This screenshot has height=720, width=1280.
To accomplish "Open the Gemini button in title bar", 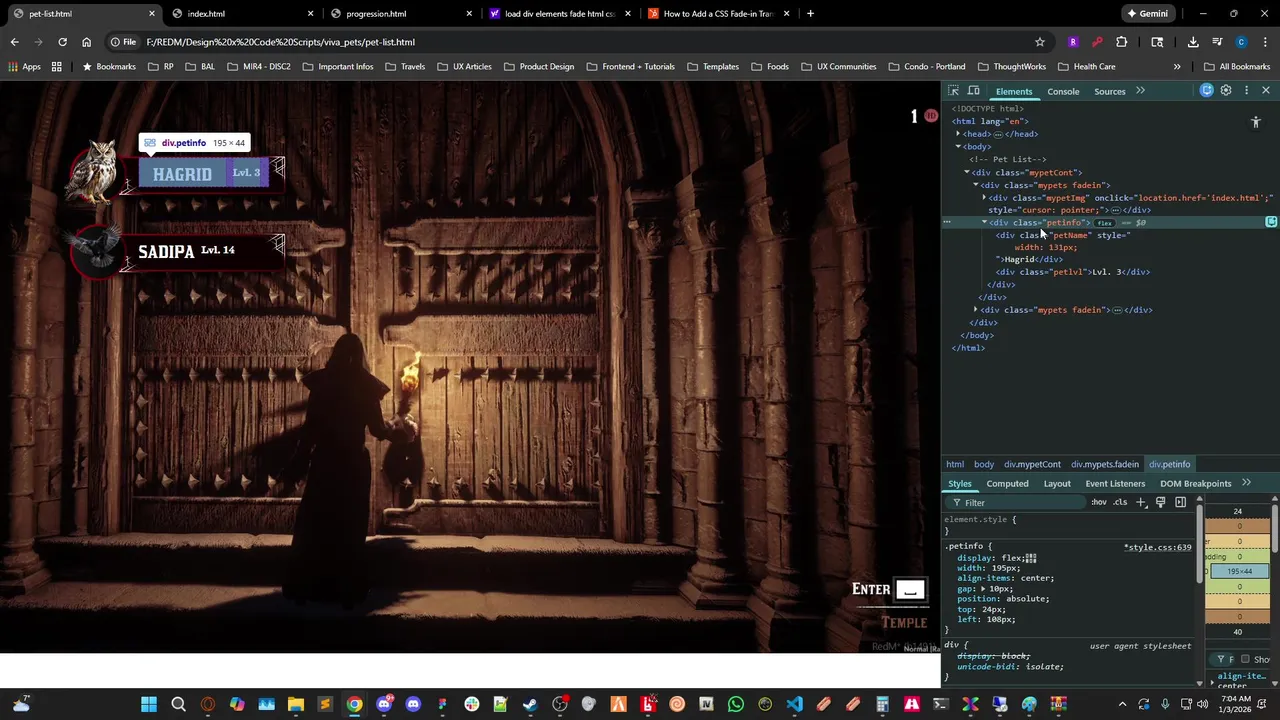I will tap(1147, 14).
